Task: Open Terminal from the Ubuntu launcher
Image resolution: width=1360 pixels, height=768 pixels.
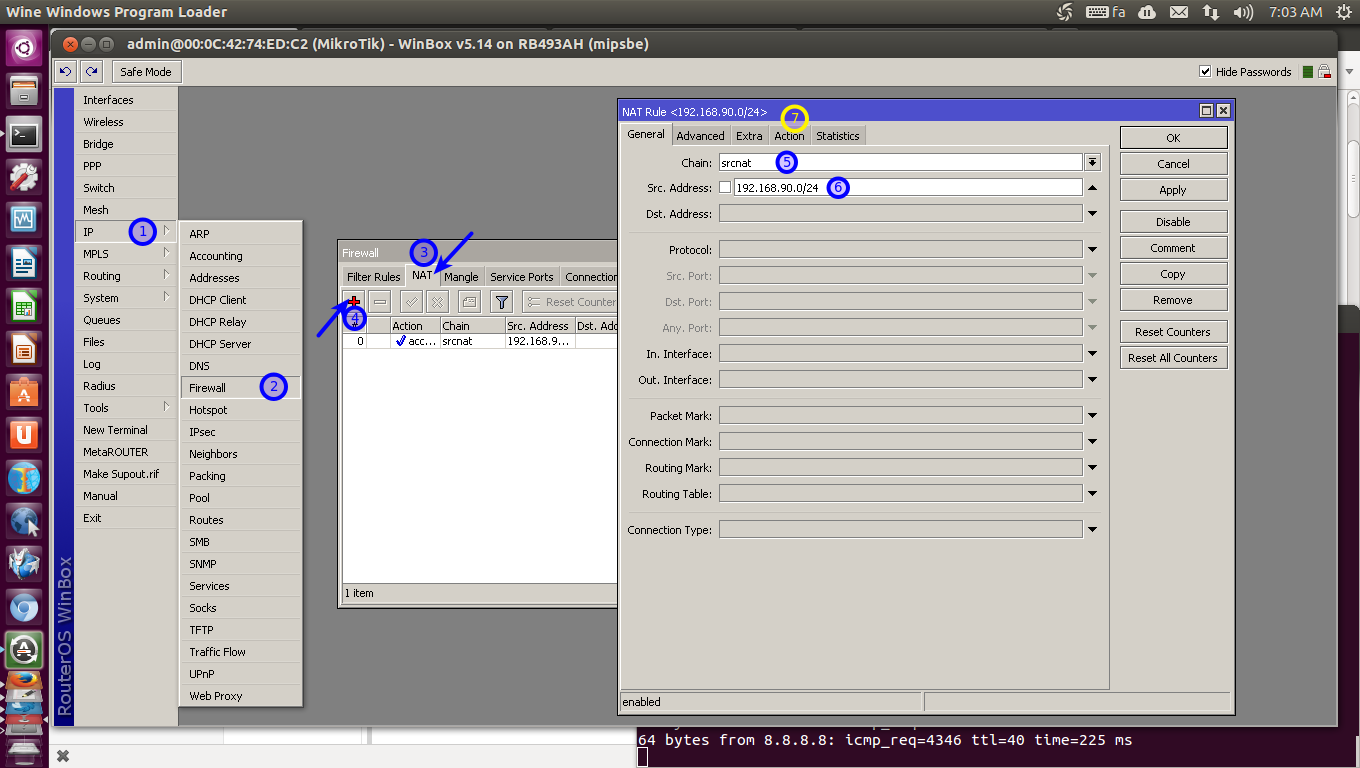Action: 24,133
